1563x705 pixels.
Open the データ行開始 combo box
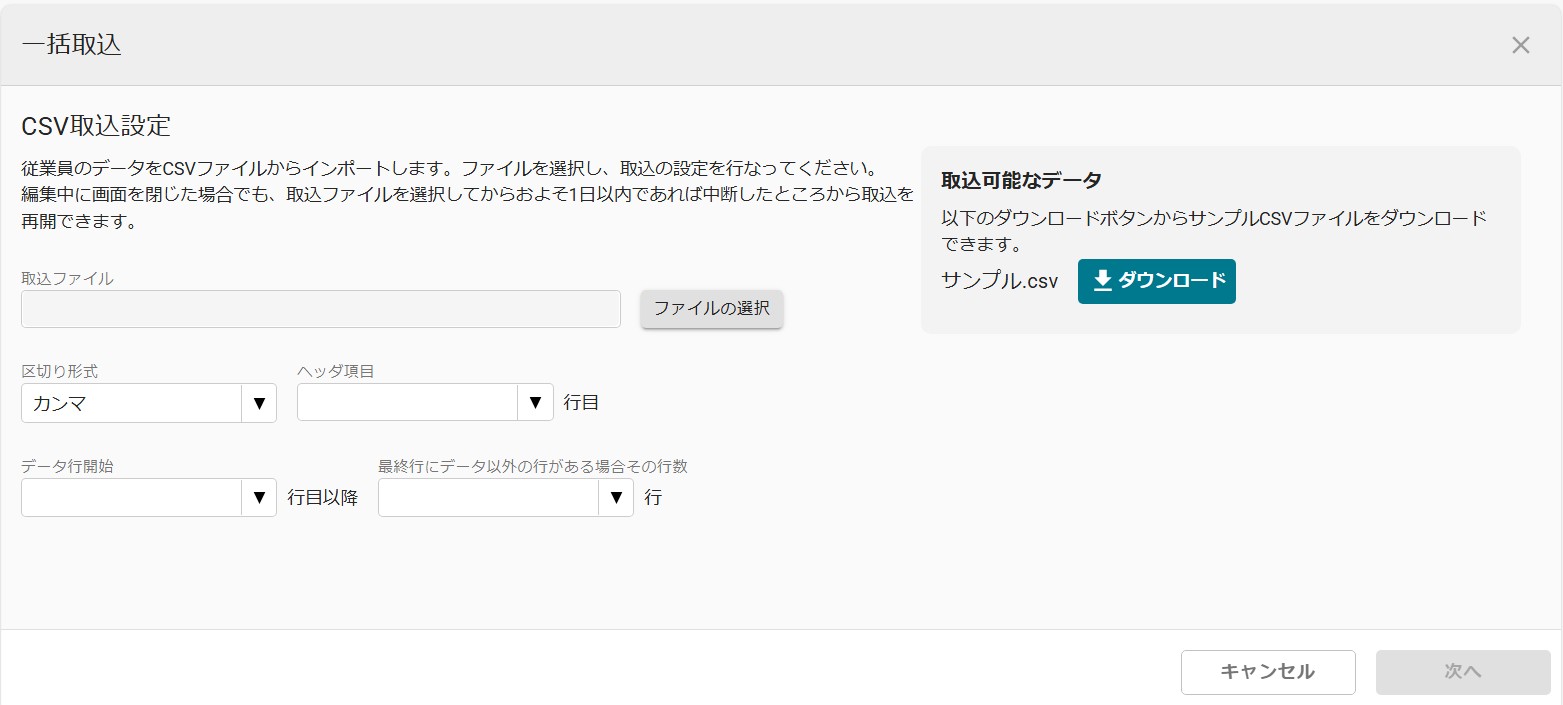pos(131,497)
